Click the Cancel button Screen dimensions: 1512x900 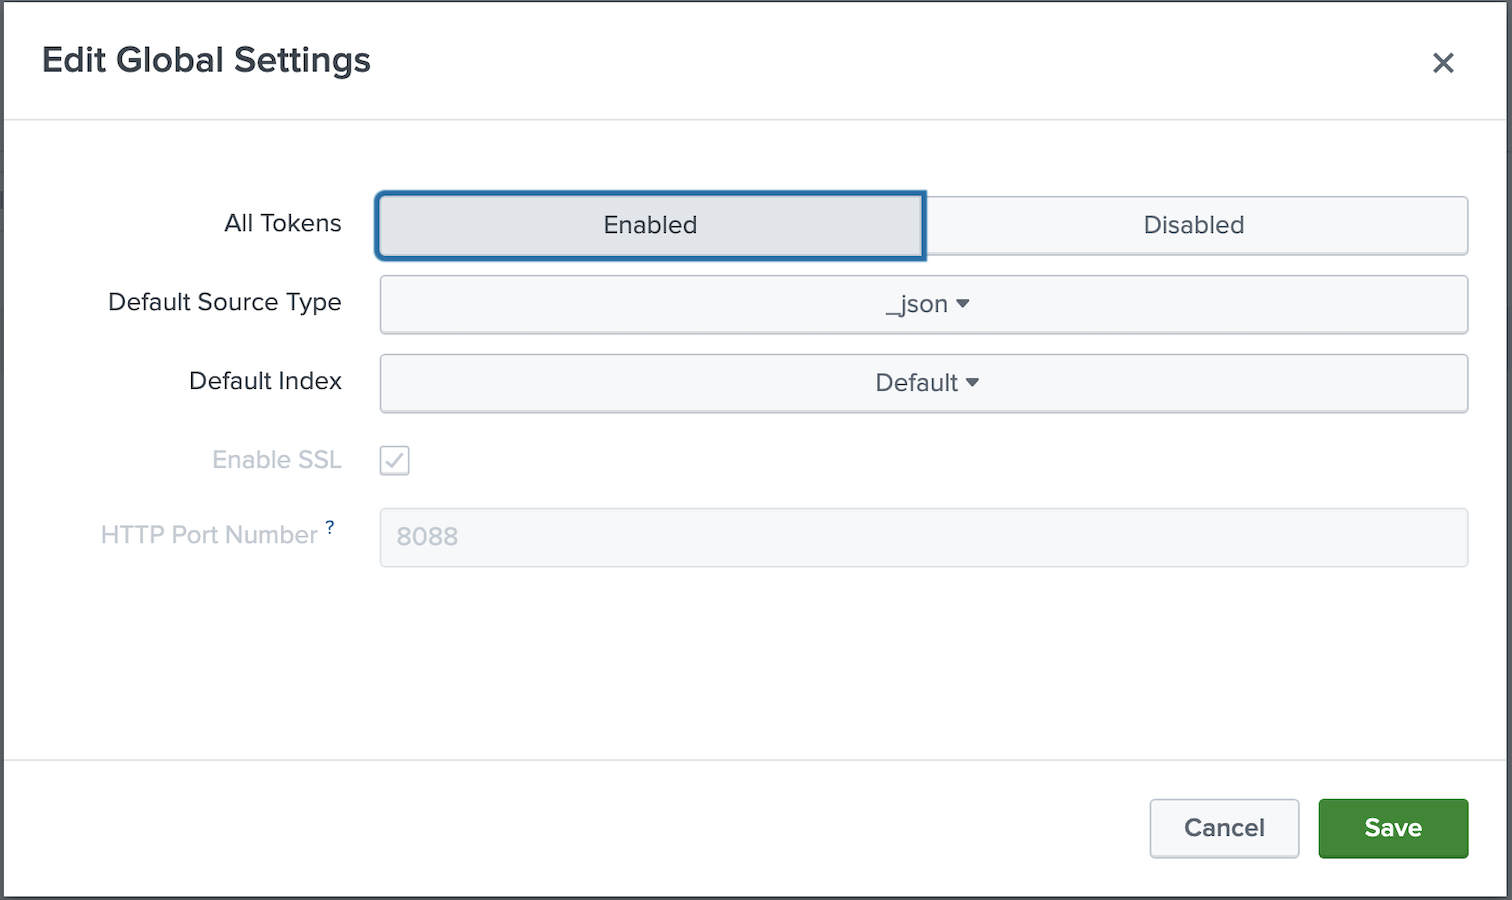click(1224, 828)
